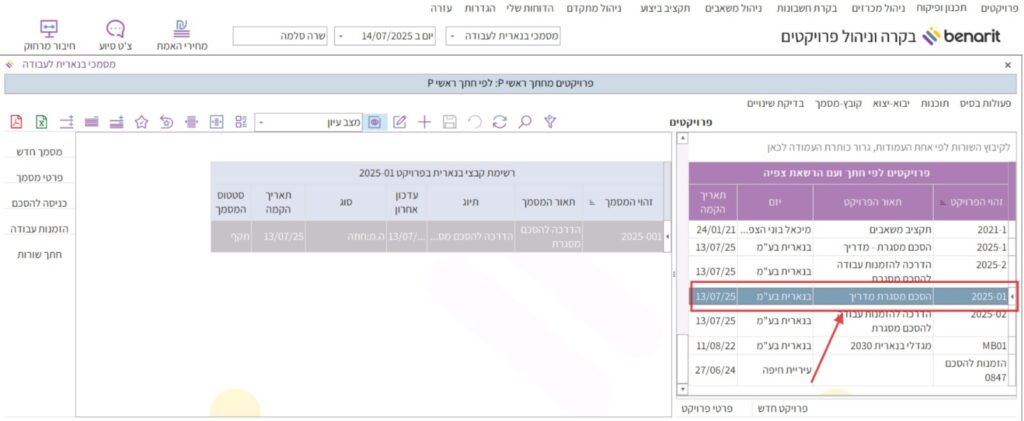Click the refresh arrows icon
Screen dimensions: 1024x421
(x=499, y=122)
